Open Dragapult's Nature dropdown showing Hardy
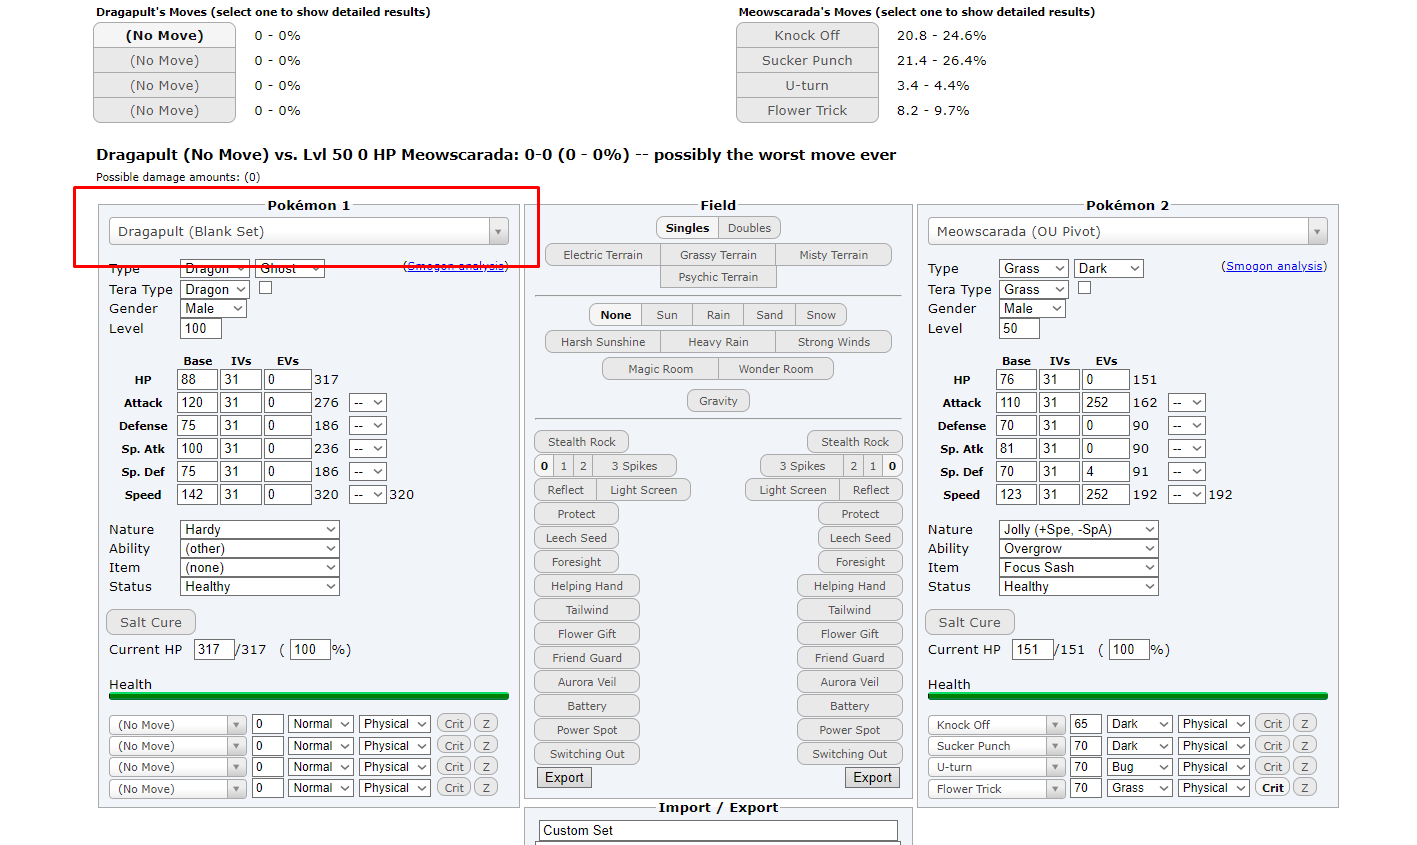Viewport: 1417px width, 845px height. pos(260,529)
